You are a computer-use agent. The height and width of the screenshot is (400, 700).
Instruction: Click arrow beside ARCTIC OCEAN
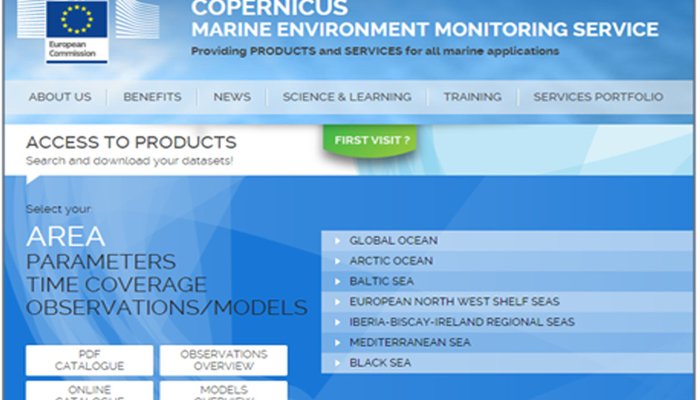338,261
